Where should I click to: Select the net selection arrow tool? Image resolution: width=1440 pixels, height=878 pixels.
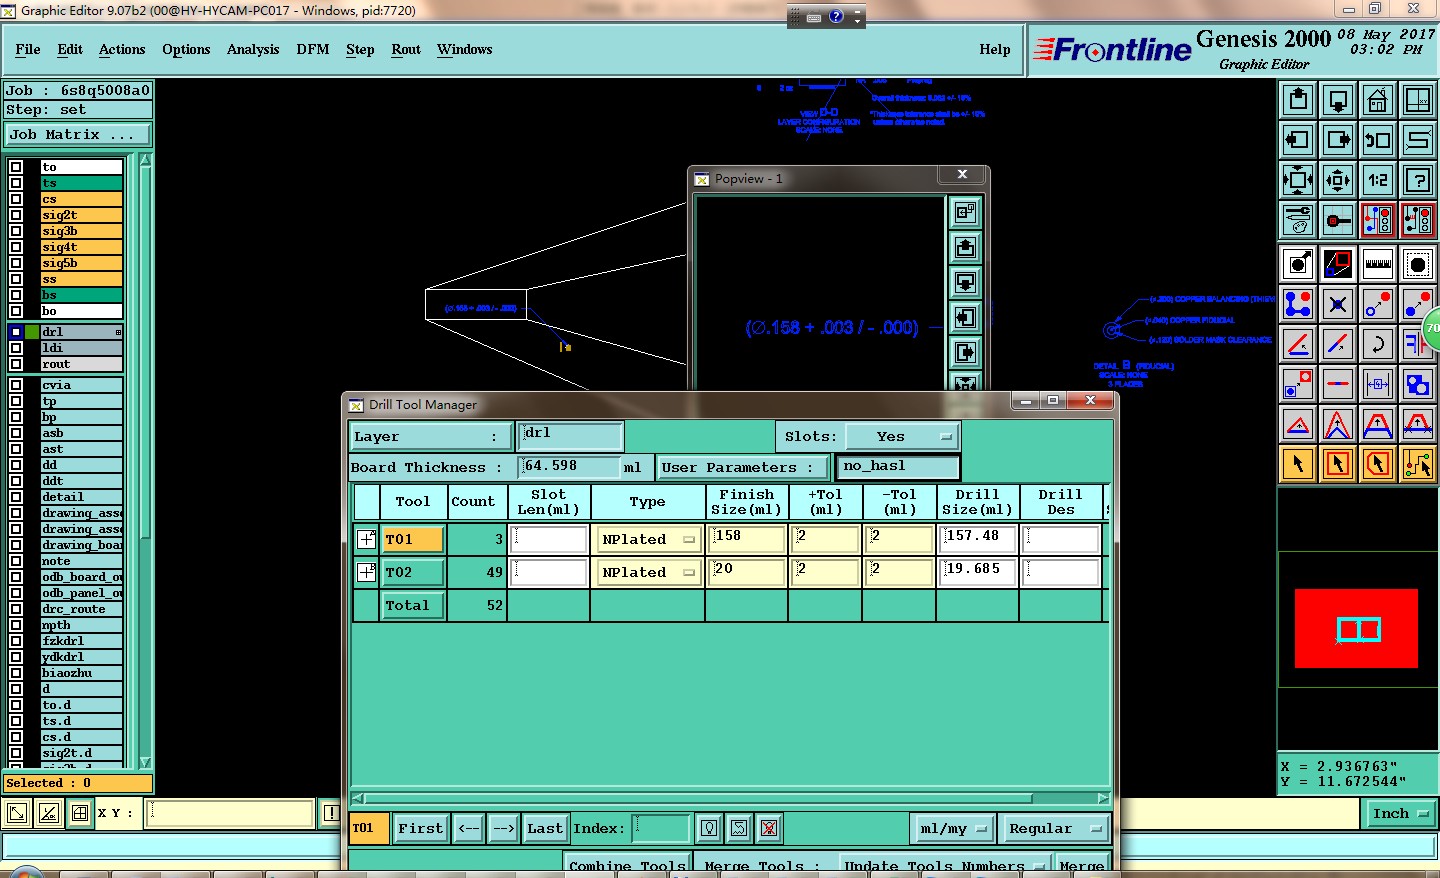(x=1418, y=464)
